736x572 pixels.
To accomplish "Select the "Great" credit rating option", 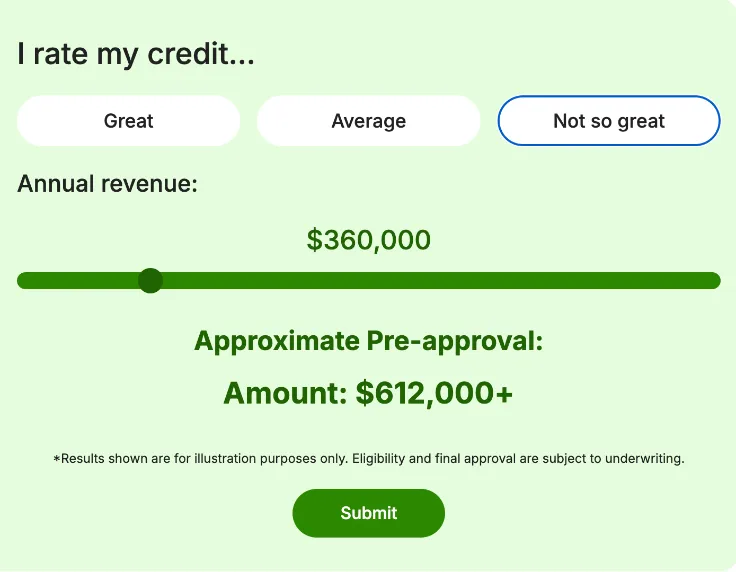I will [128, 121].
